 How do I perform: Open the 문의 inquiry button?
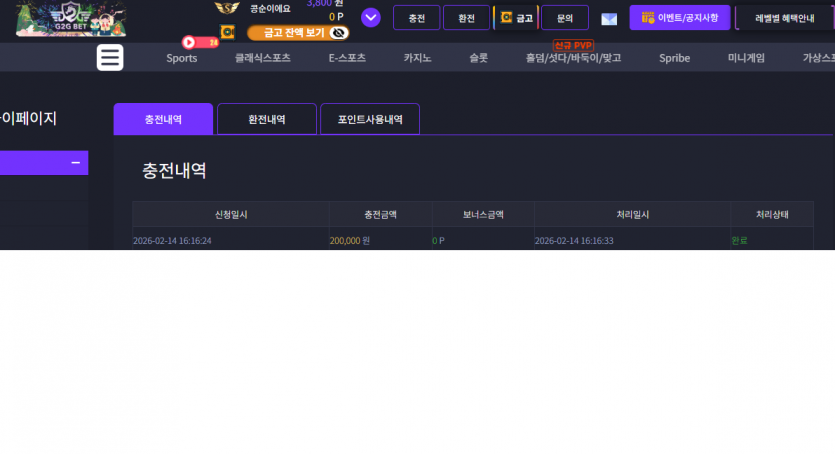(564, 18)
